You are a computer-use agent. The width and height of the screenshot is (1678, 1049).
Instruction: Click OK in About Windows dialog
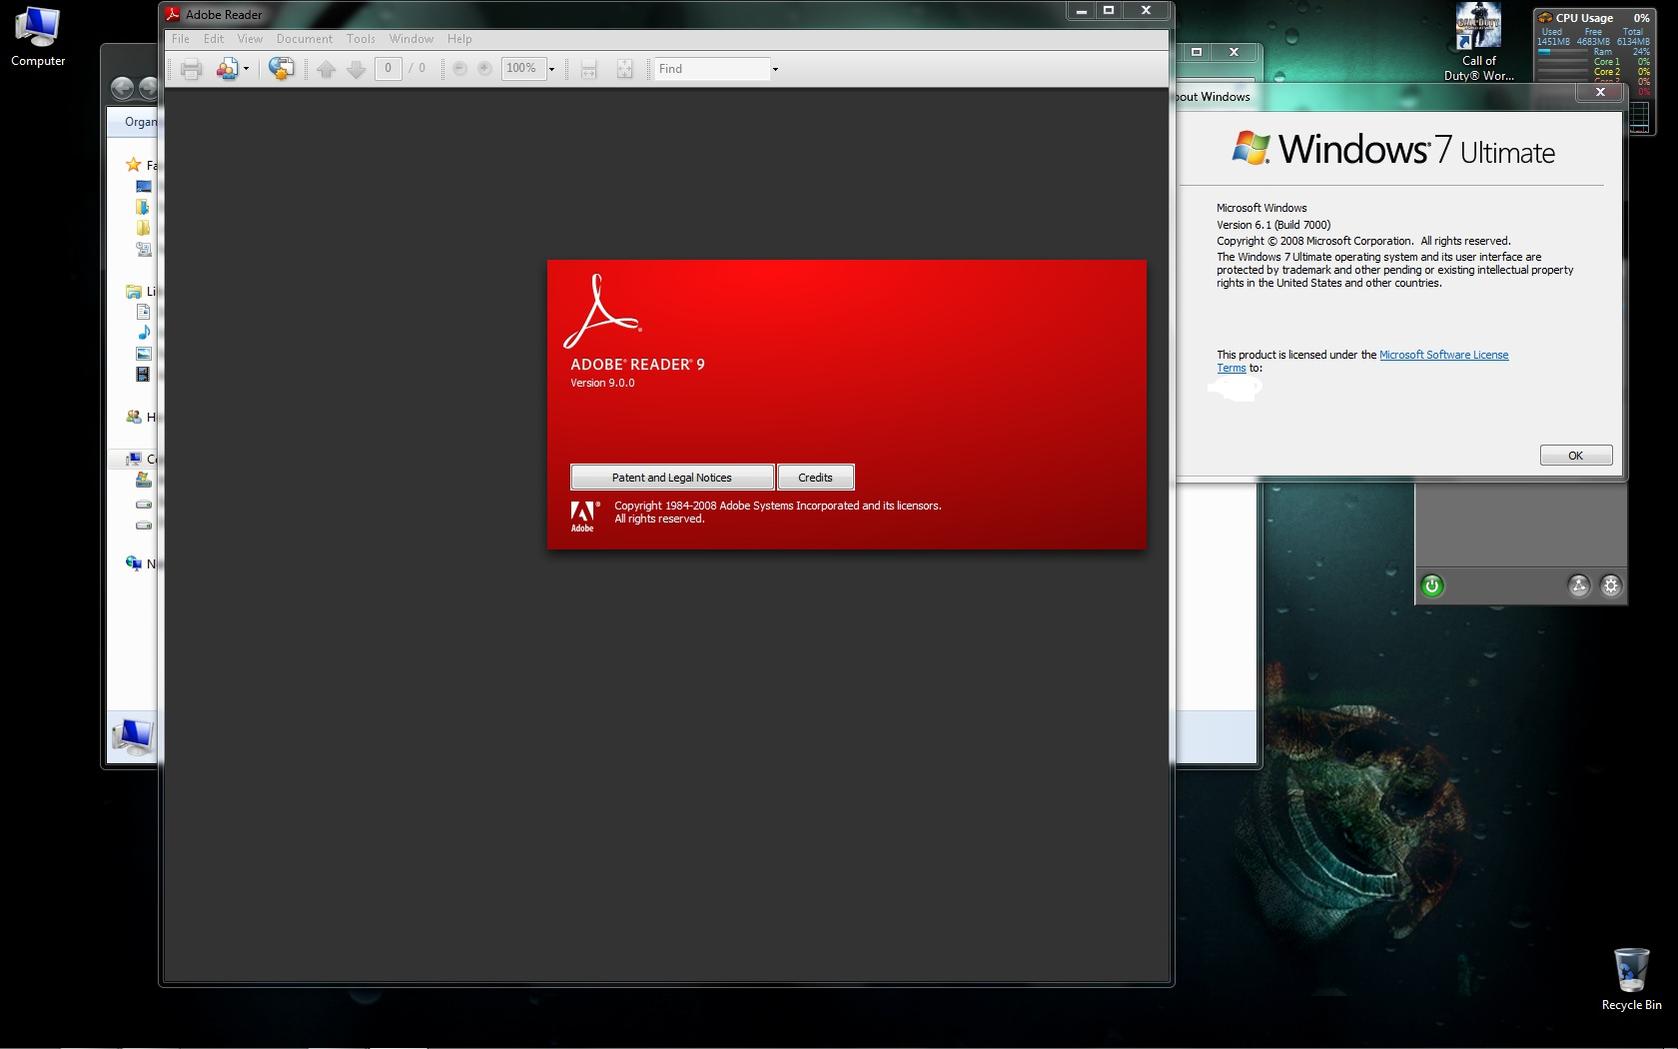pos(1576,455)
